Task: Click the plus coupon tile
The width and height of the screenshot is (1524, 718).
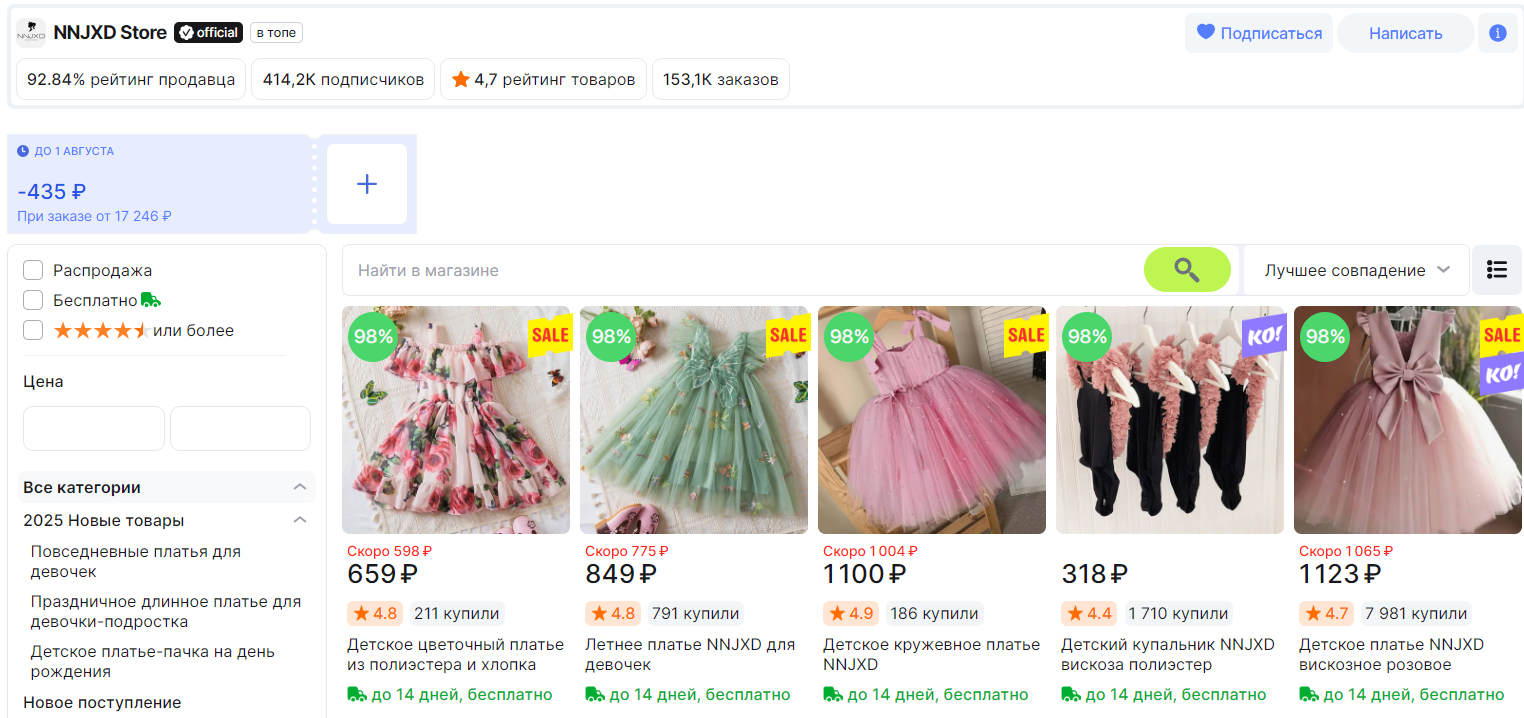Action: coord(367,184)
